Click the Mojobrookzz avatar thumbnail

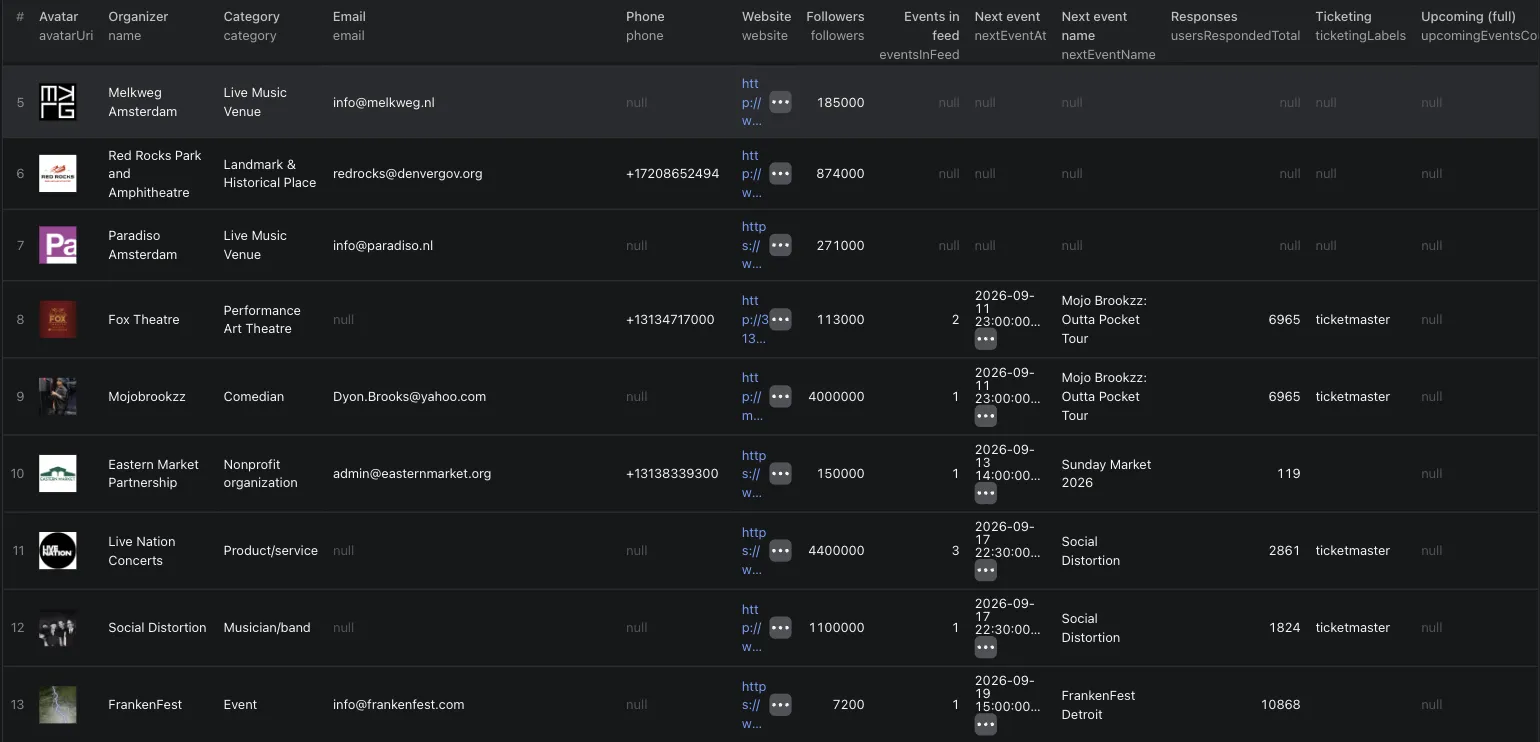coord(57,396)
